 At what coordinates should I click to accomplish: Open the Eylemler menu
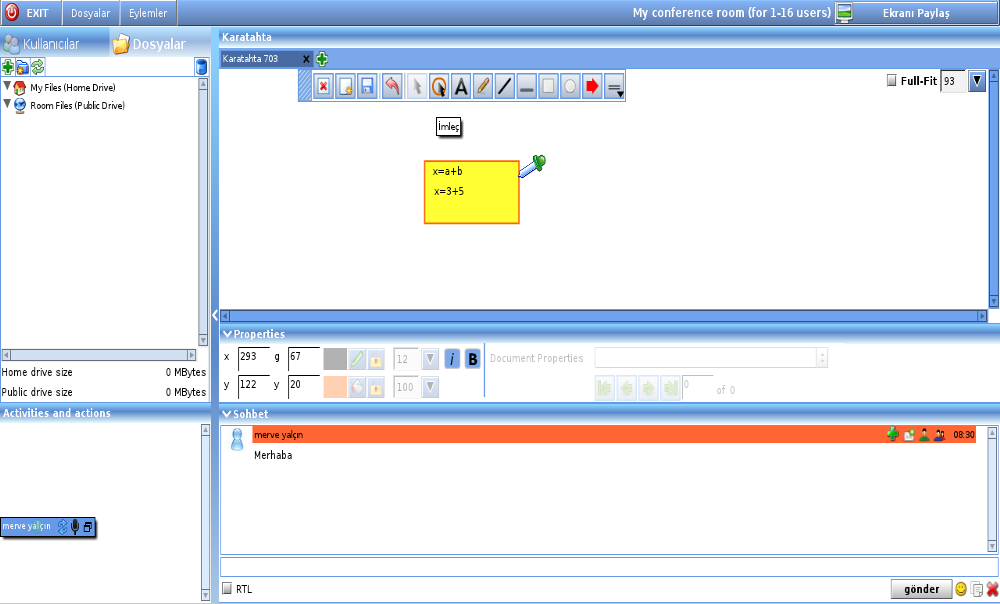click(148, 13)
